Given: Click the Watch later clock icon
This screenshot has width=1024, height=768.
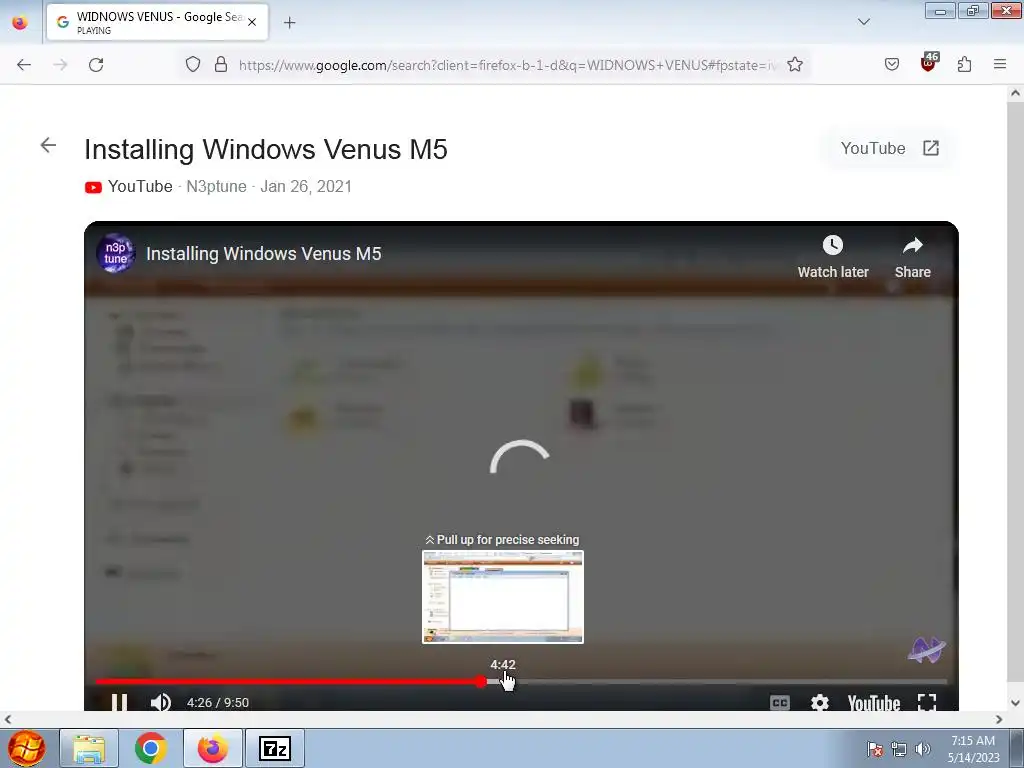Looking at the screenshot, I should point(833,246).
